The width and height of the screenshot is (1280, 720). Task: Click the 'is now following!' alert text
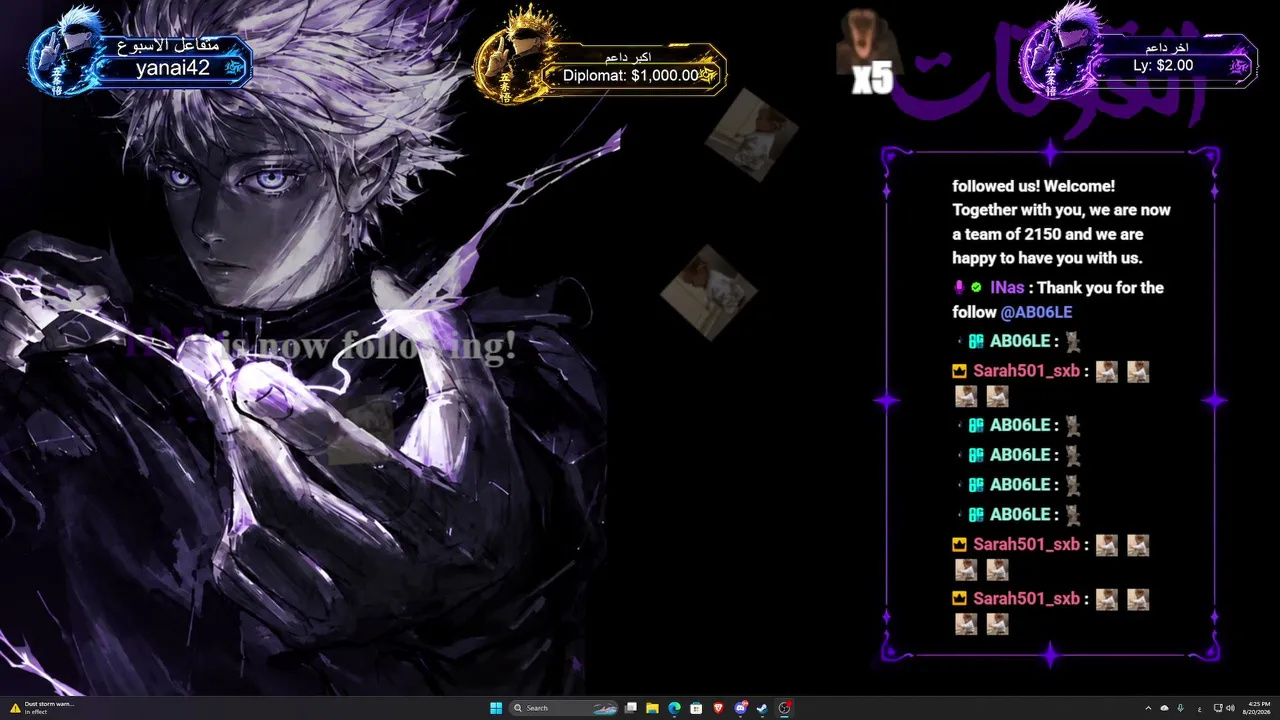368,346
